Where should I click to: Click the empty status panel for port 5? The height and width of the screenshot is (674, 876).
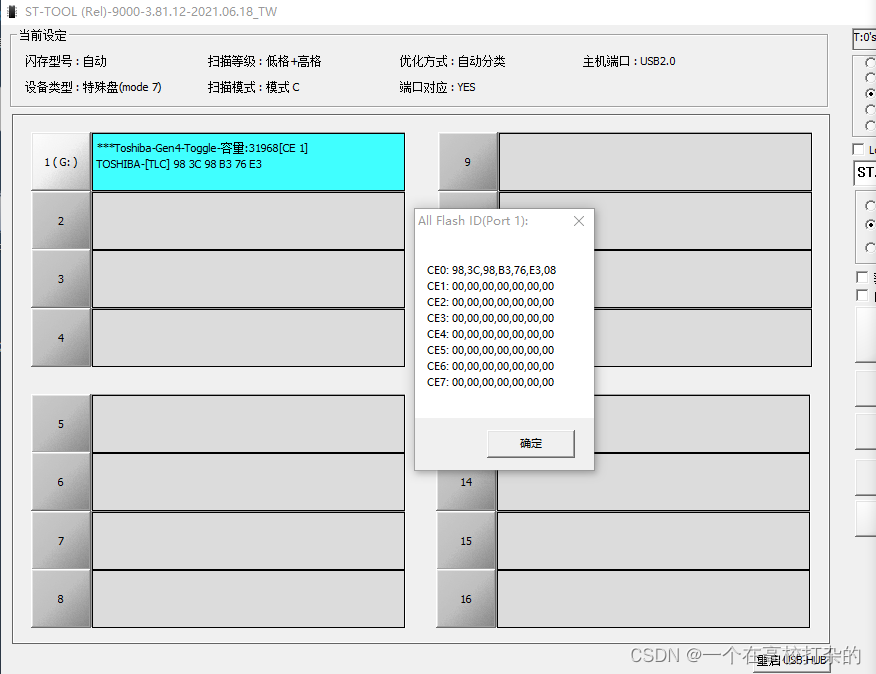pyautogui.click(x=248, y=424)
